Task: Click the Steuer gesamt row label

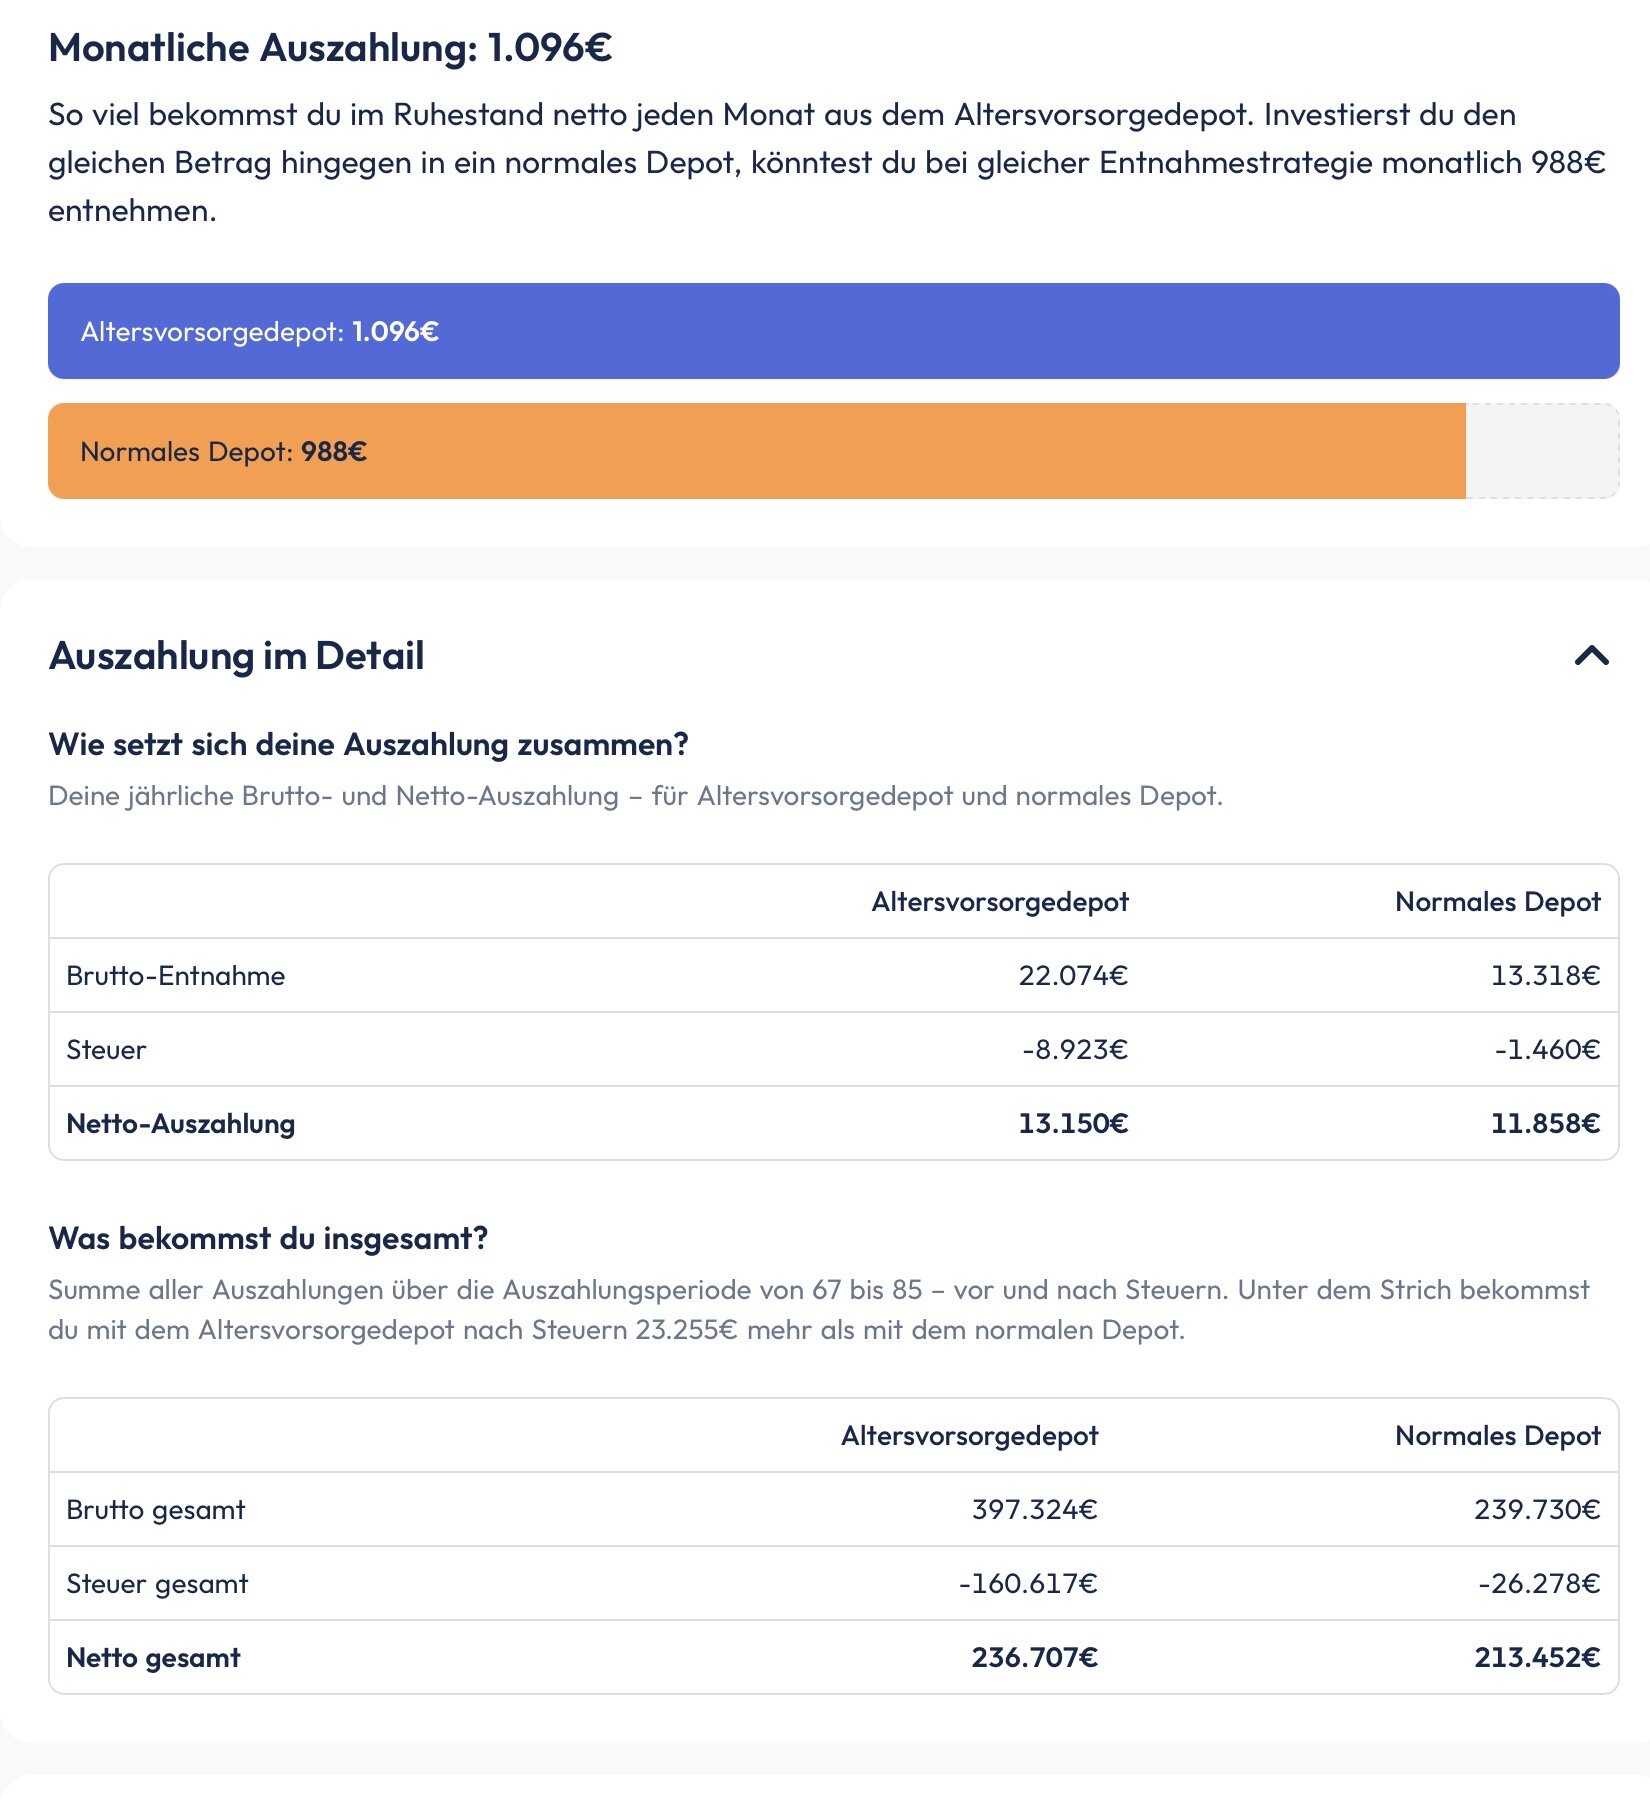Action: (x=157, y=1584)
